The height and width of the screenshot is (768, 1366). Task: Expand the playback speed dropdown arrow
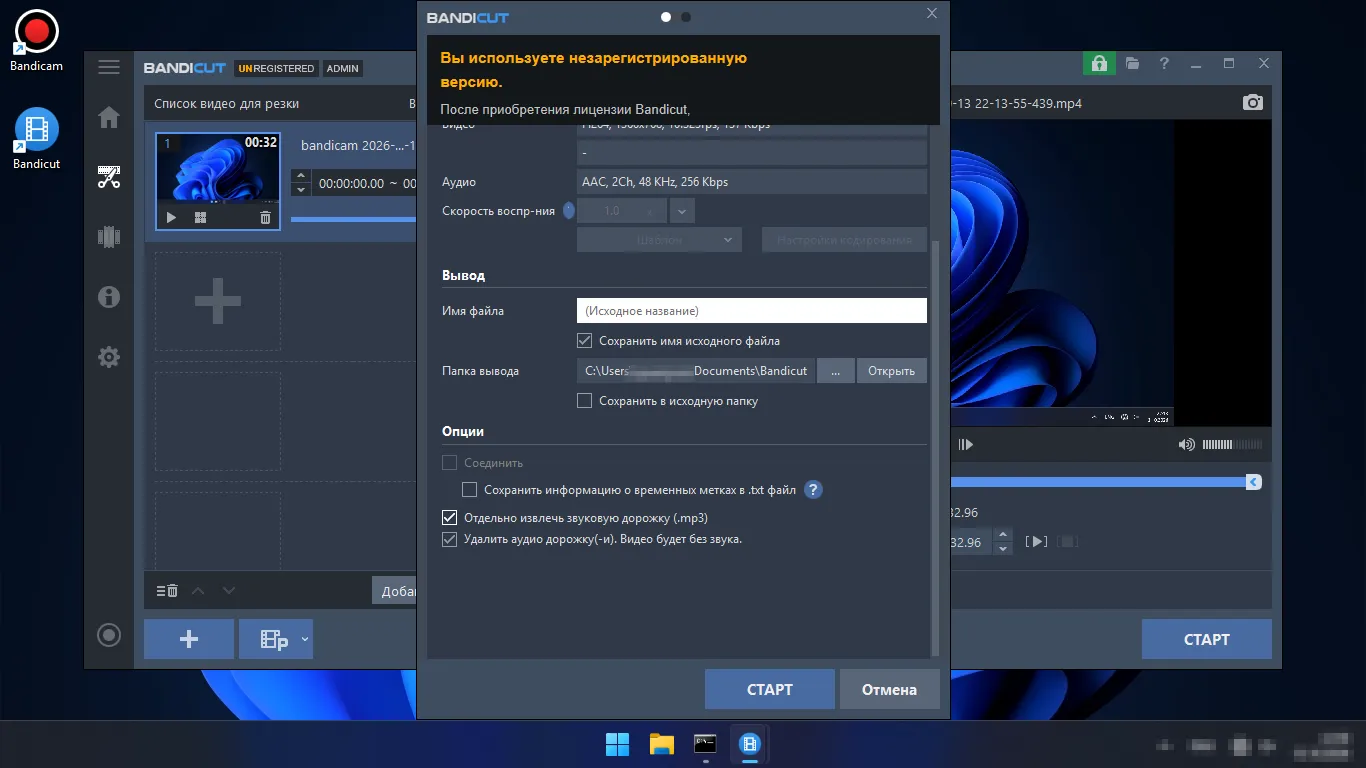[x=682, y=211]
